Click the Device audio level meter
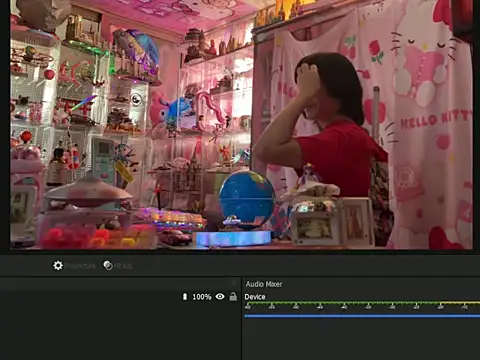The image size is (480, 360). coord(362,305)
